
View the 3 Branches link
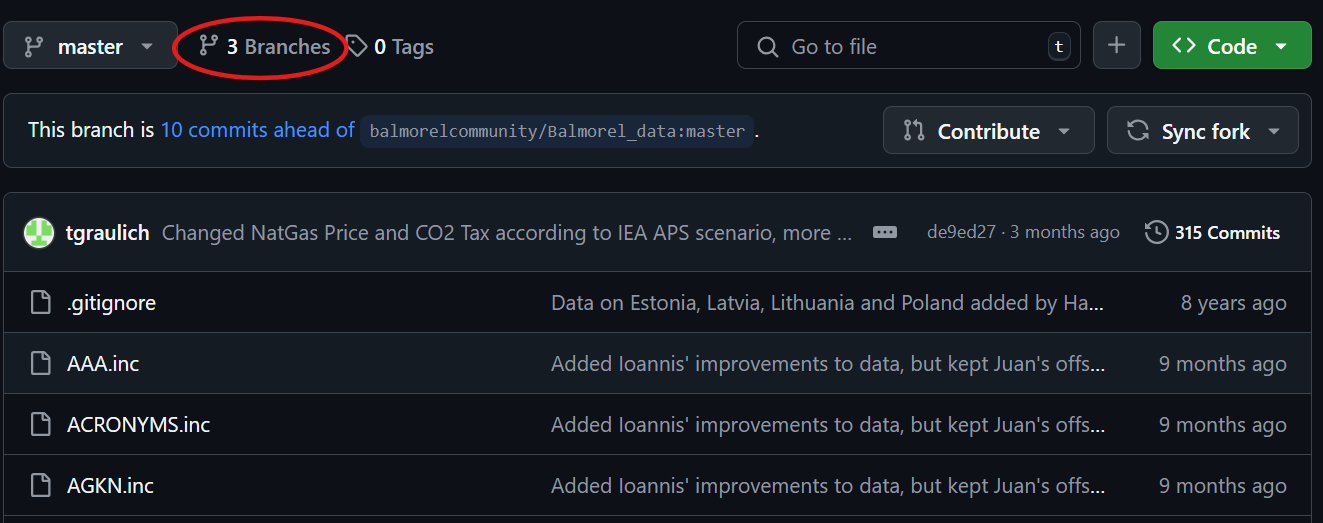264,46
